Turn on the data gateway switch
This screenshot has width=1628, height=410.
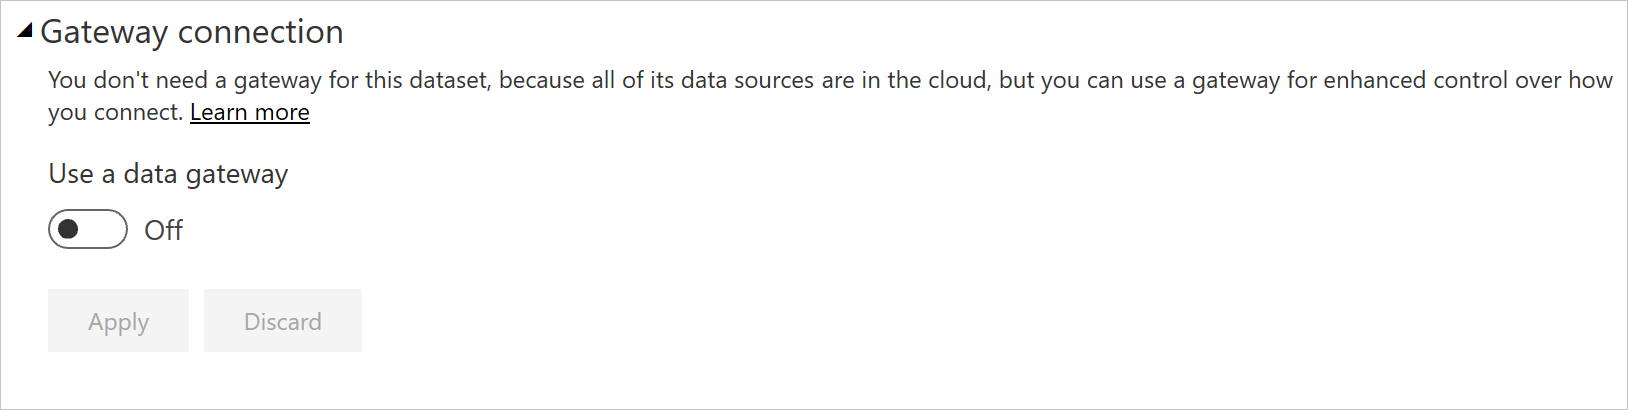88,229
